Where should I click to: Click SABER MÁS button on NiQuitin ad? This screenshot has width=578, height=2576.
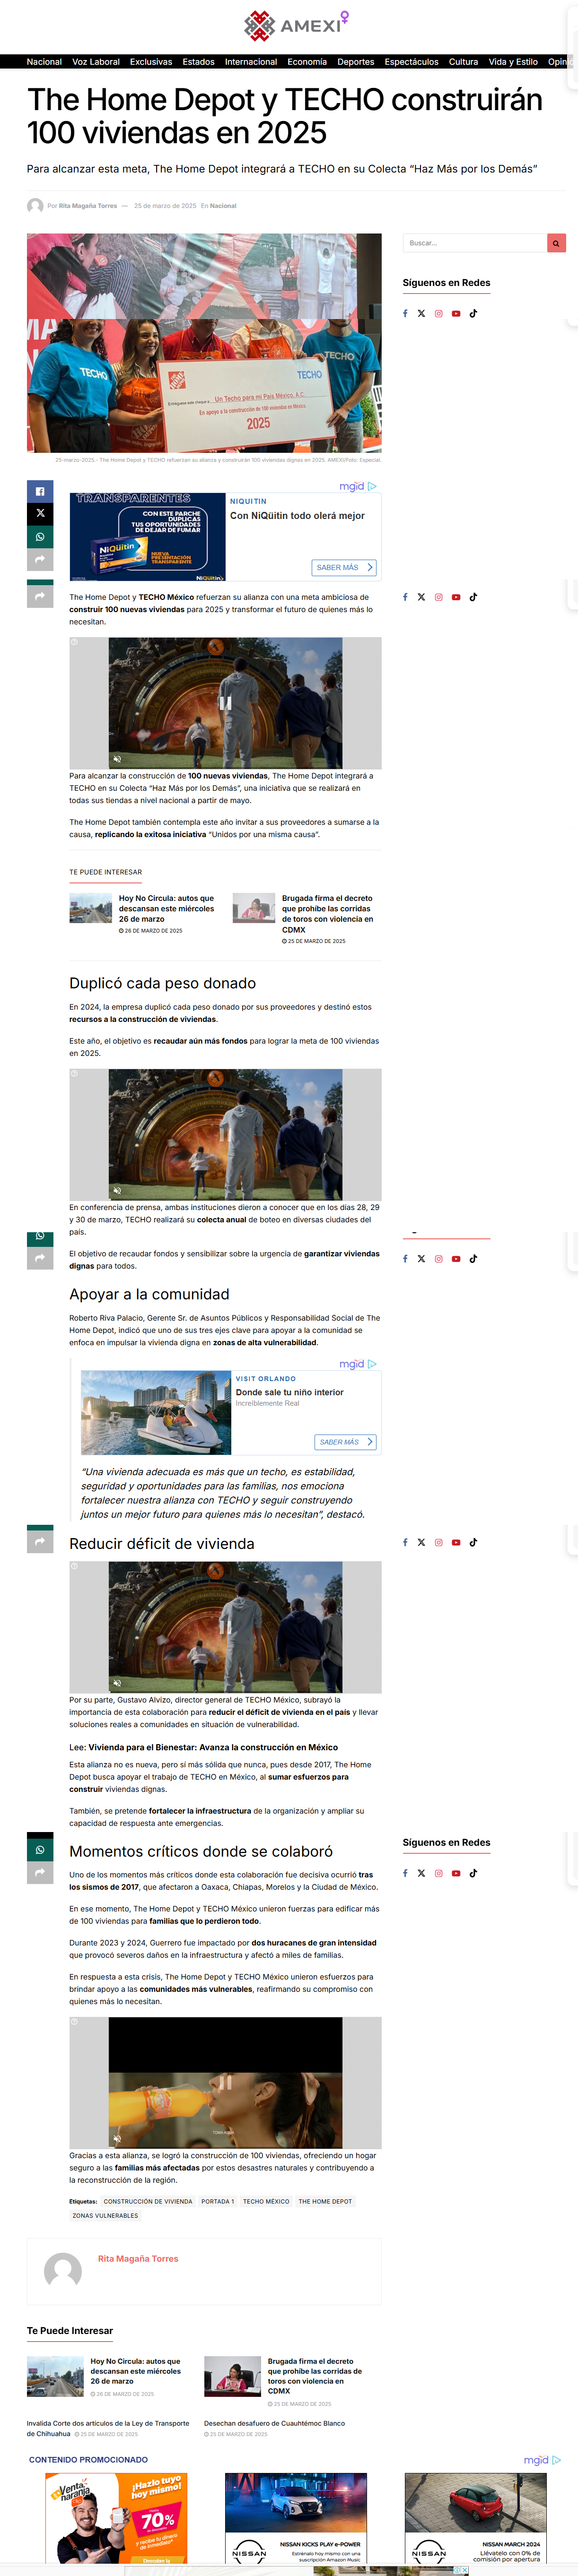click(x=344, y=567)
